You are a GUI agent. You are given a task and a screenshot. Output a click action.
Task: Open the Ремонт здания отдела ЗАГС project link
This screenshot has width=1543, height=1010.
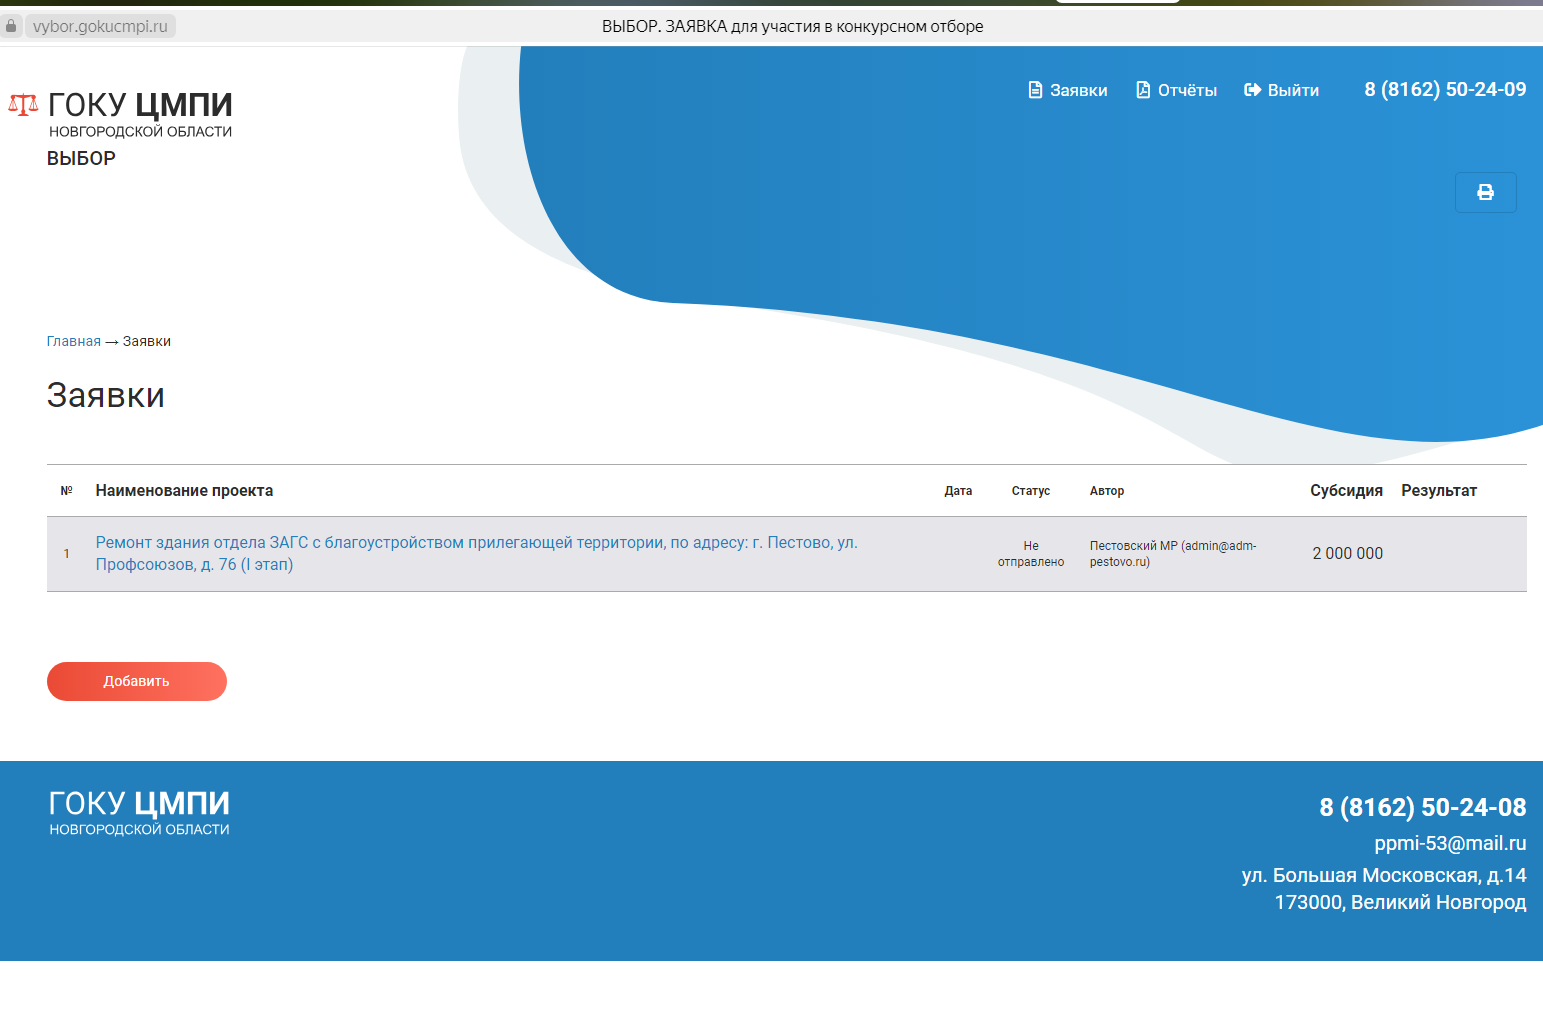click(477, 553)
